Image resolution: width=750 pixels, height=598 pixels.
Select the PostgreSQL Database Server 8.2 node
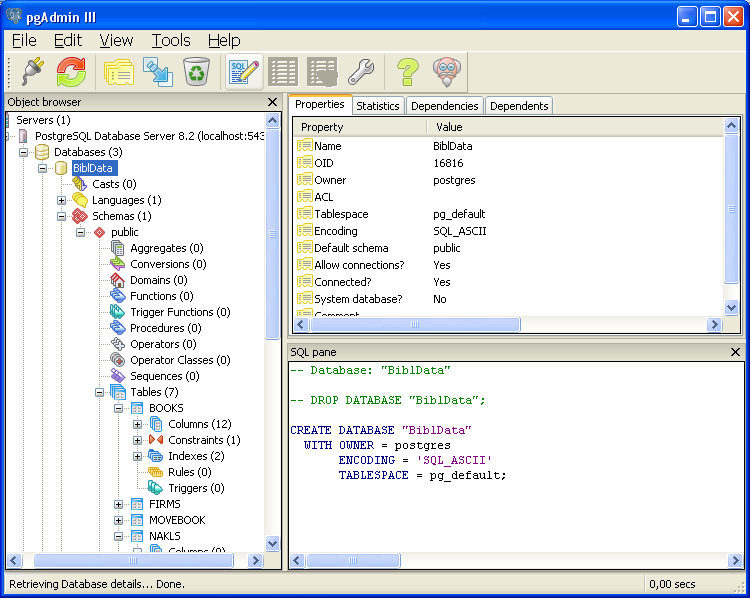(149, 136)
